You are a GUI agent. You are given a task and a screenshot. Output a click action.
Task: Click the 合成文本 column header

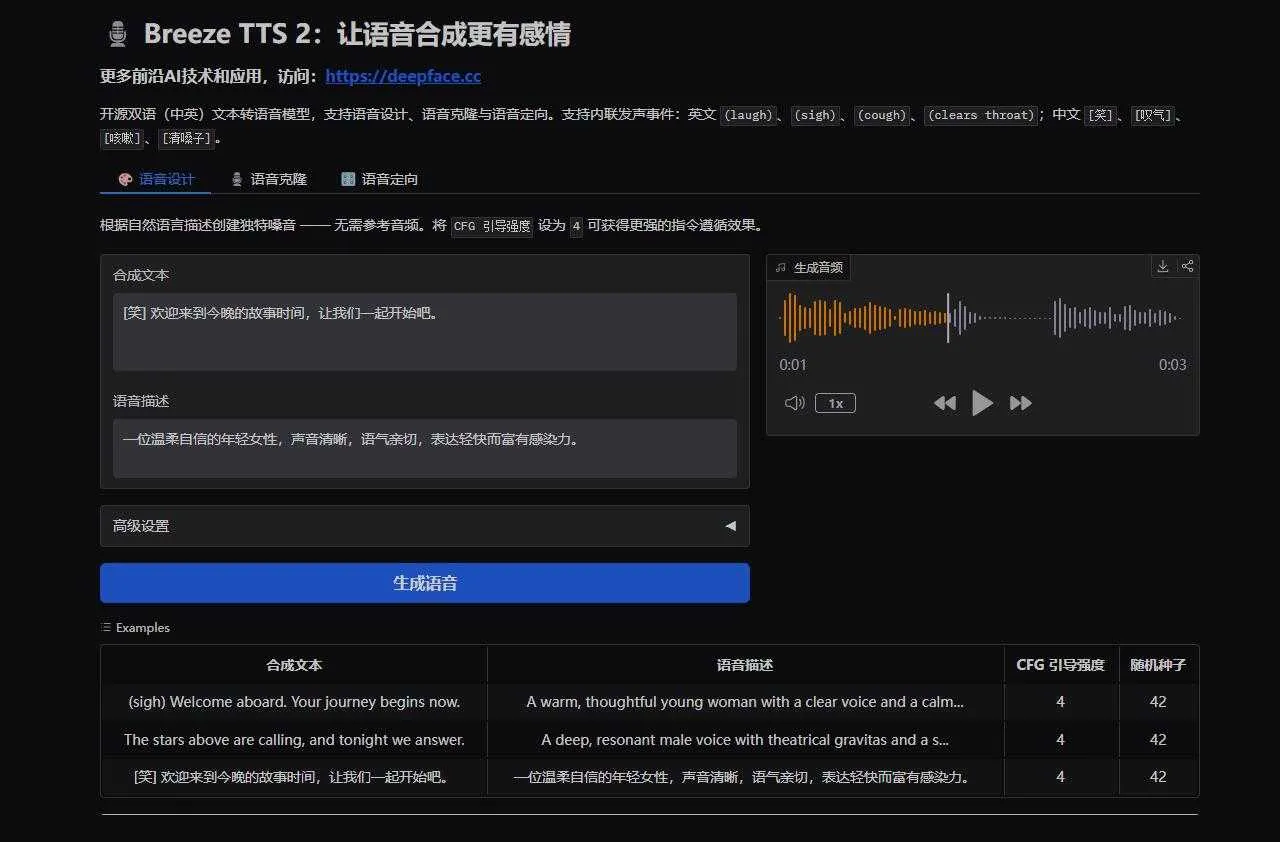[x=294, y=665]
